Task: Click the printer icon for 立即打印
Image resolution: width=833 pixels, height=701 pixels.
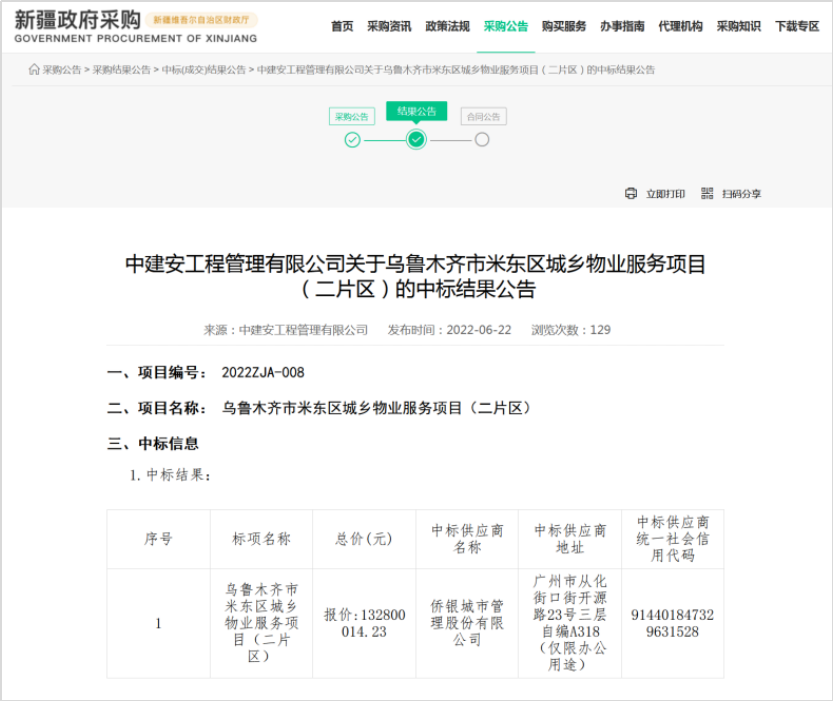Action: click(631, 193)
